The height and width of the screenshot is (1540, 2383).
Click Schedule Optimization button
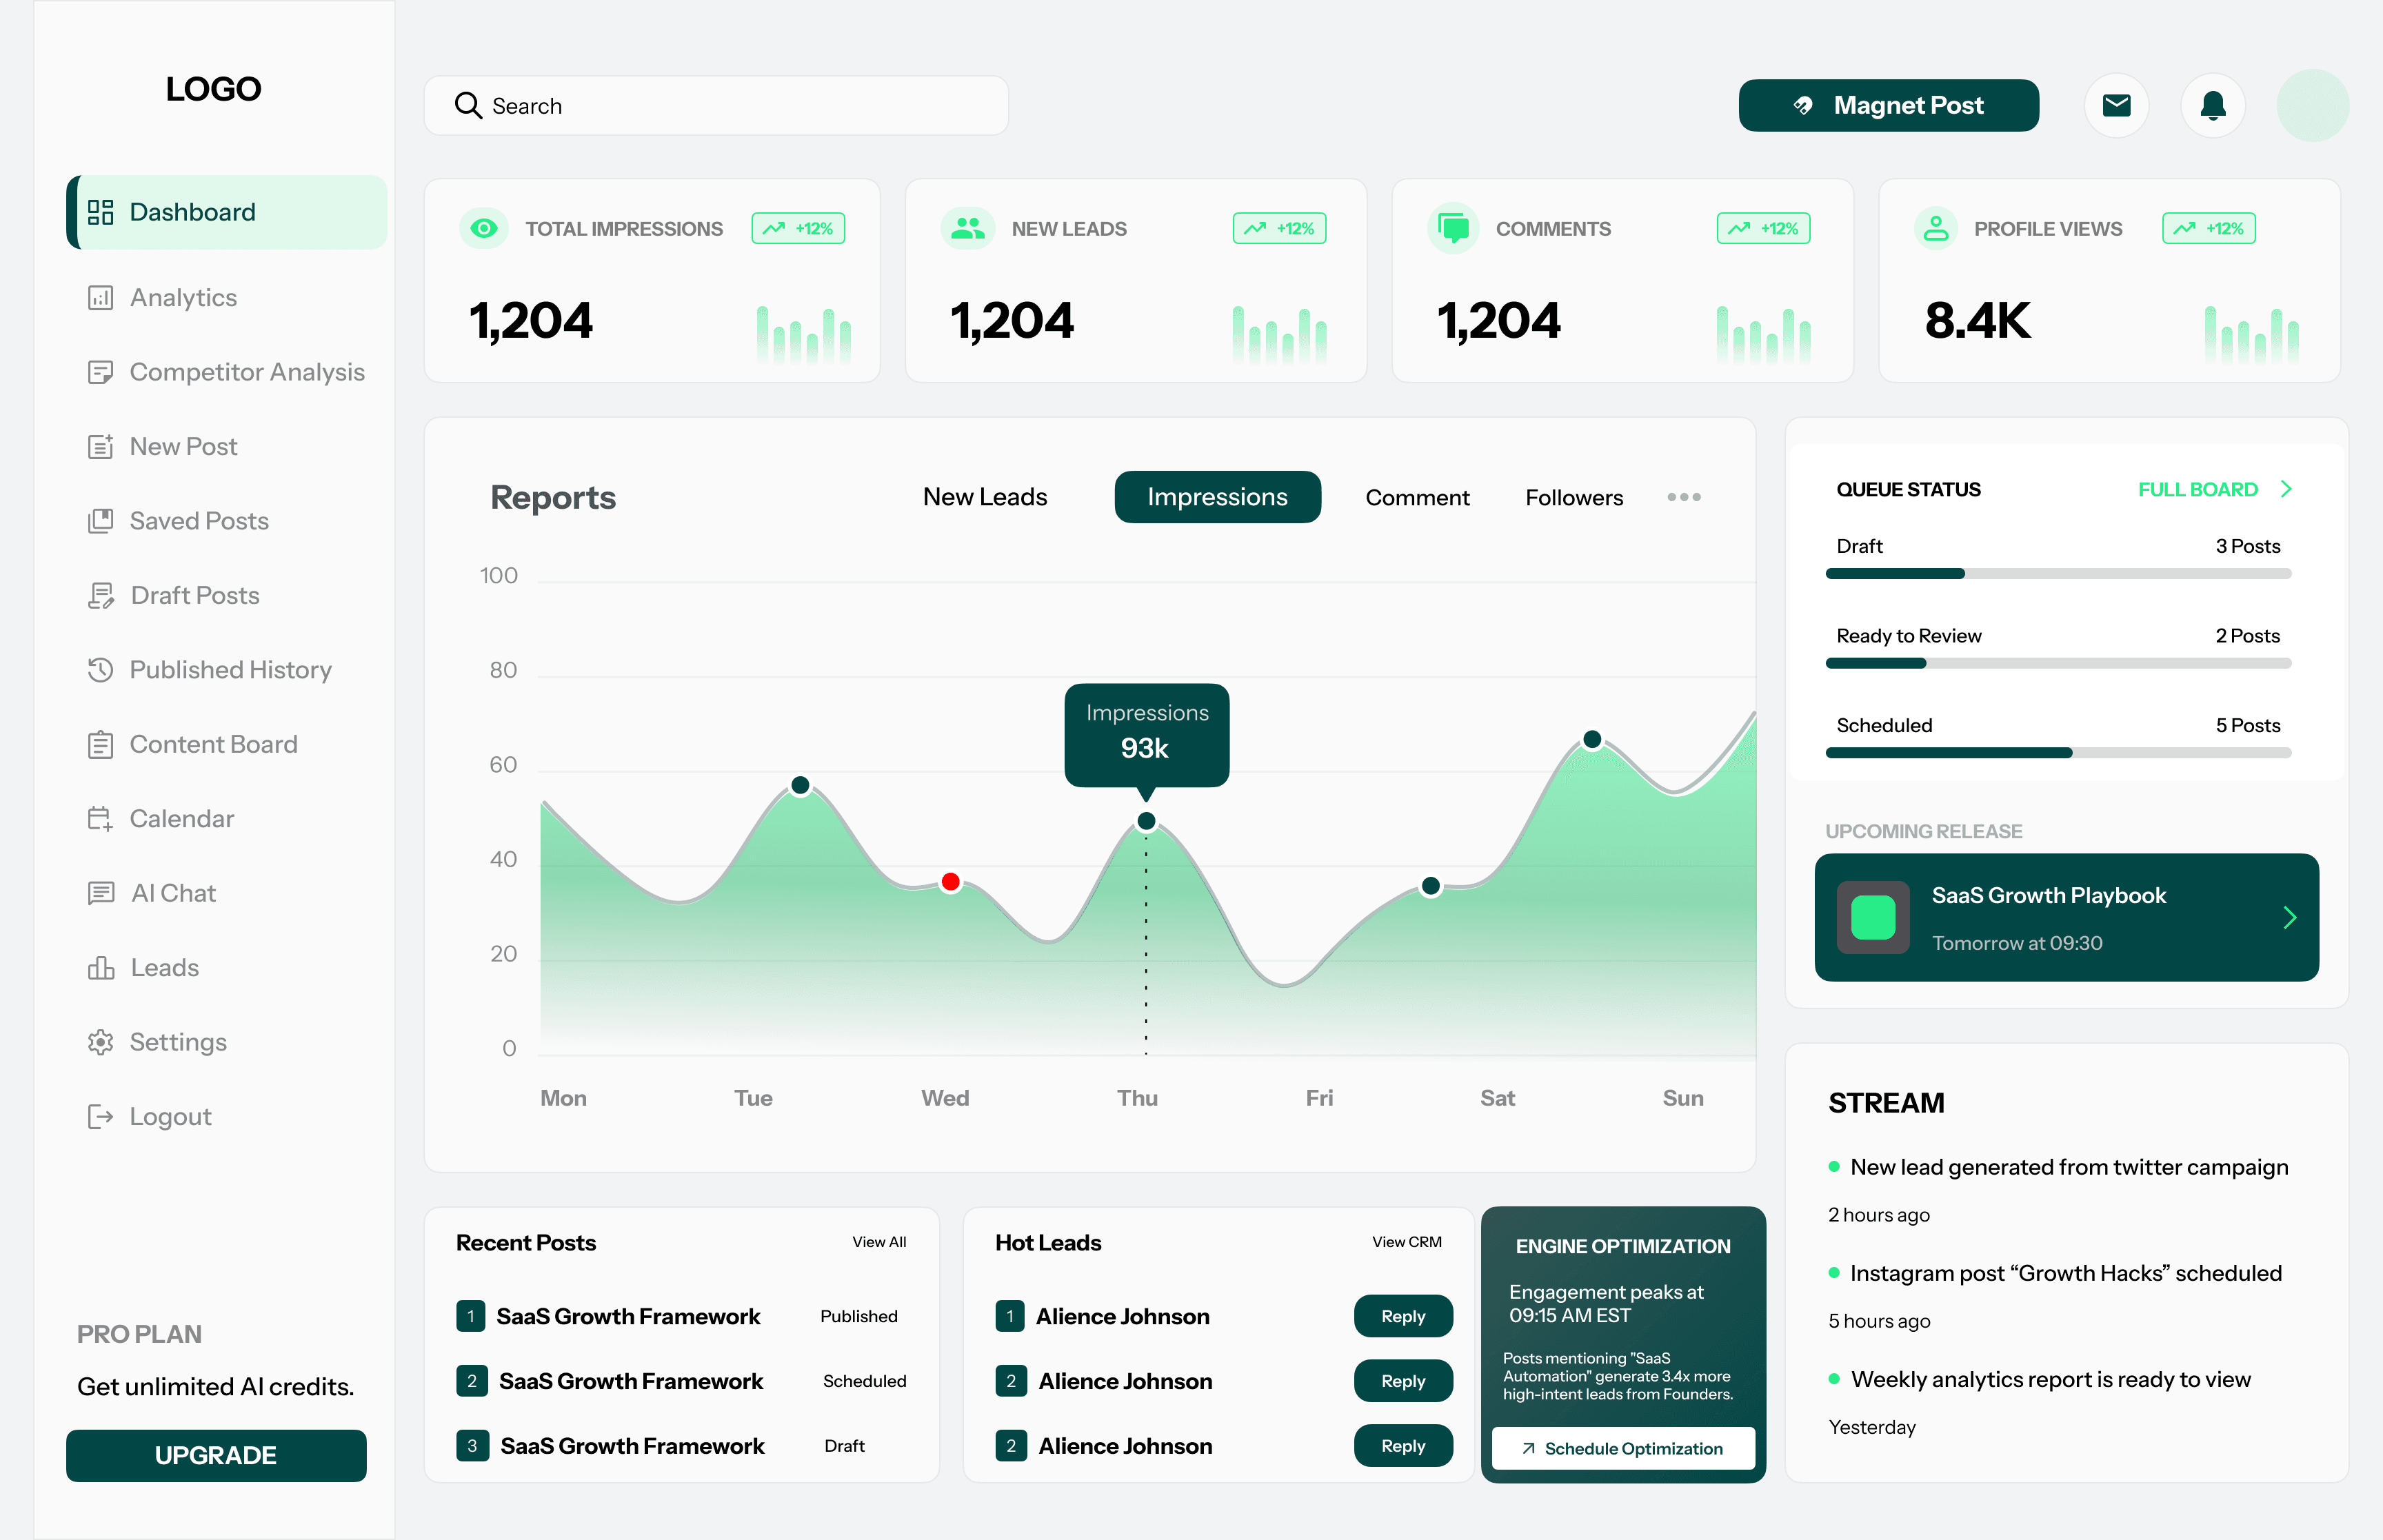1623,1448
